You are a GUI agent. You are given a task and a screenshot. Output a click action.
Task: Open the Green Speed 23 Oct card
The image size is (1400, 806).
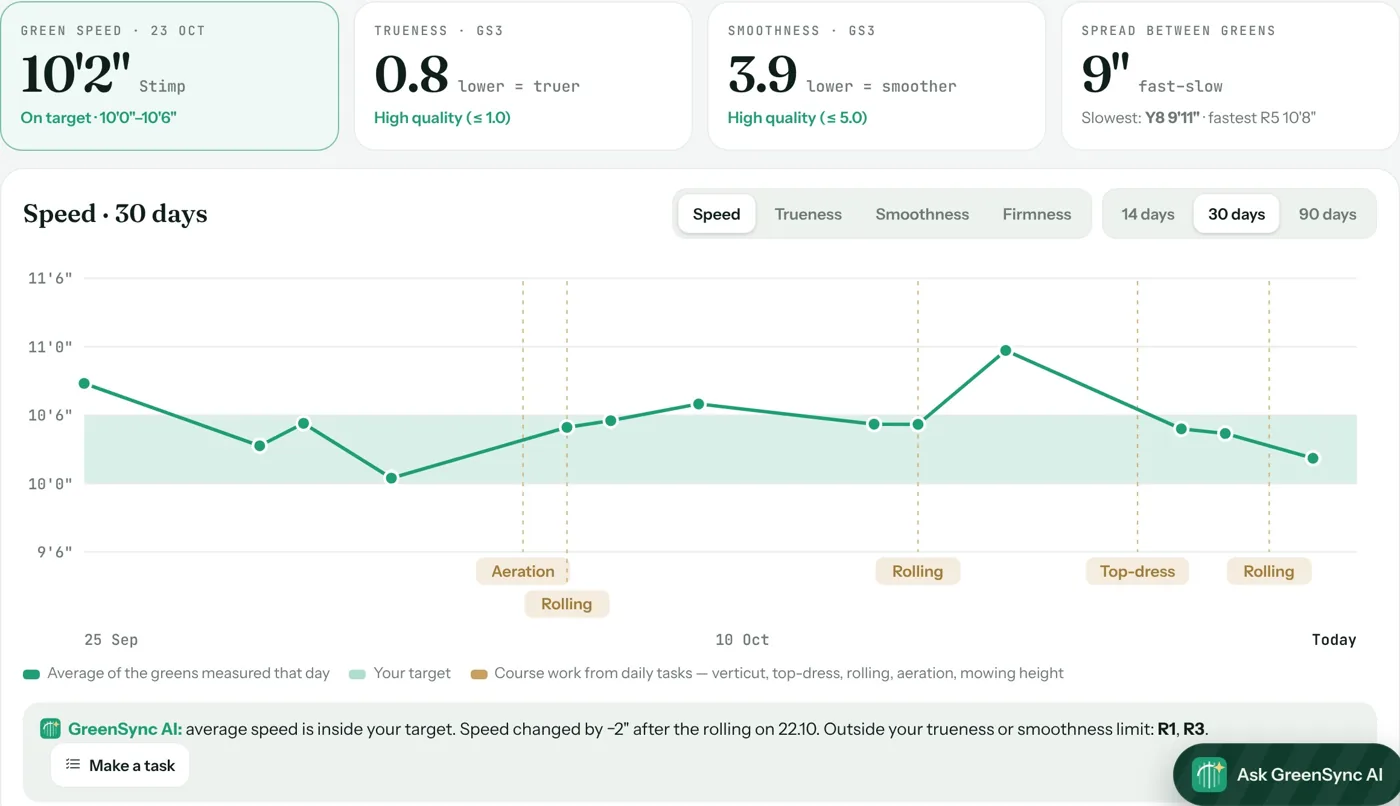(170, 76)
